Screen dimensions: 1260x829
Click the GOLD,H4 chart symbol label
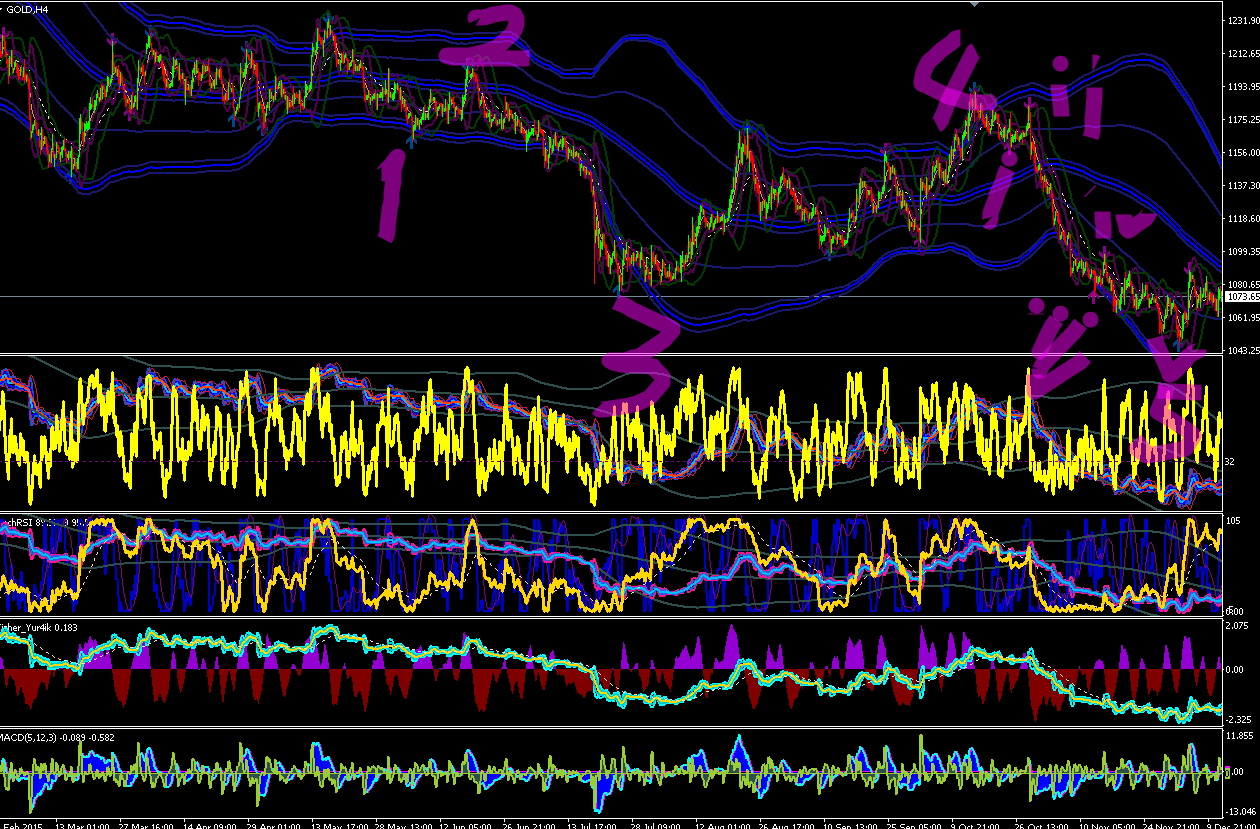tap(28, 9)
